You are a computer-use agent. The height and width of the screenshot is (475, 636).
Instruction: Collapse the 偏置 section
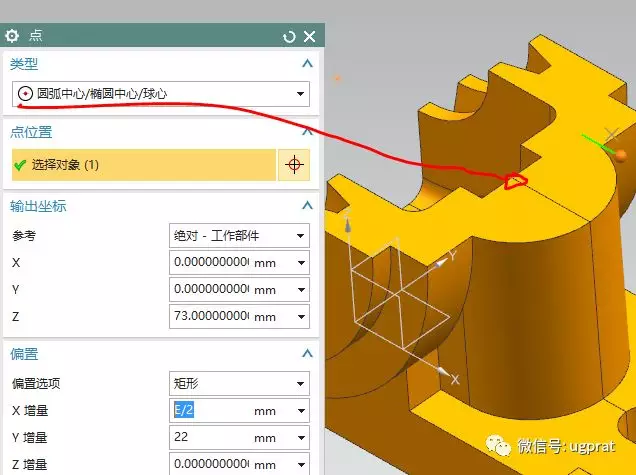(307, 353)
